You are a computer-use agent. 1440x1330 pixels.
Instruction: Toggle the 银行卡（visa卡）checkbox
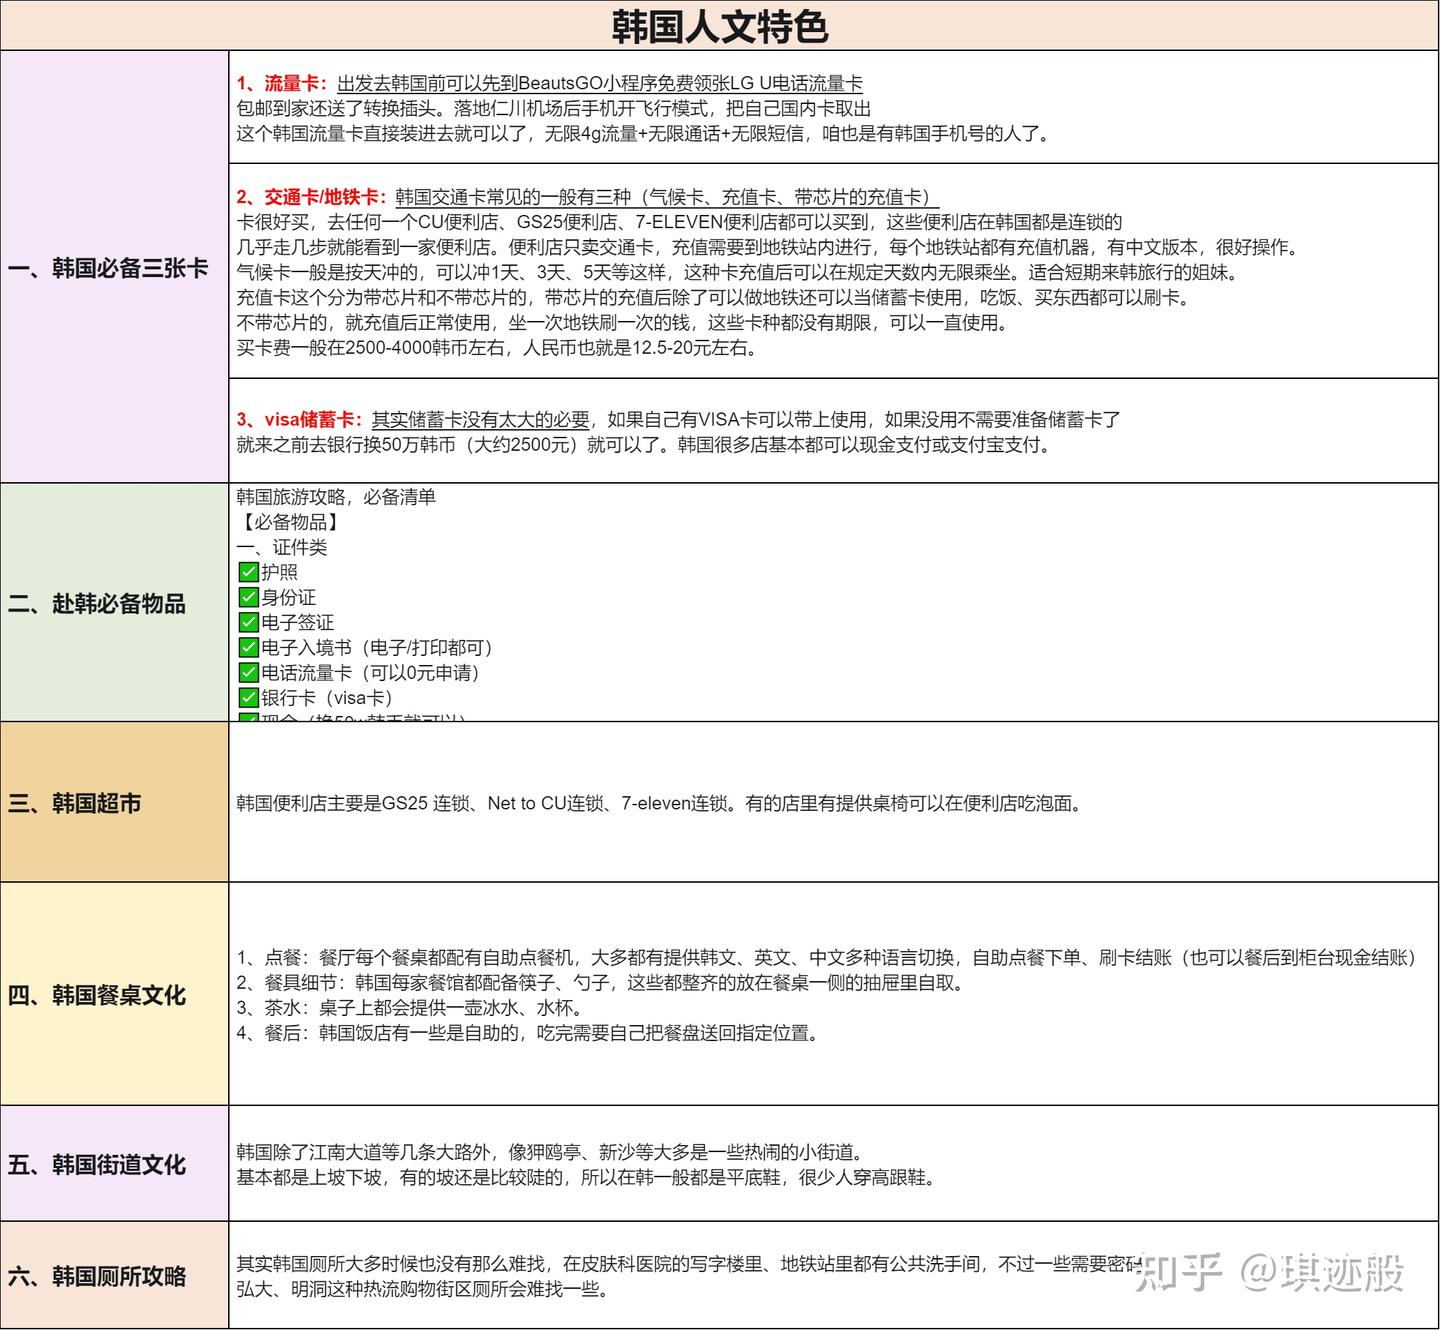(248, 697)
